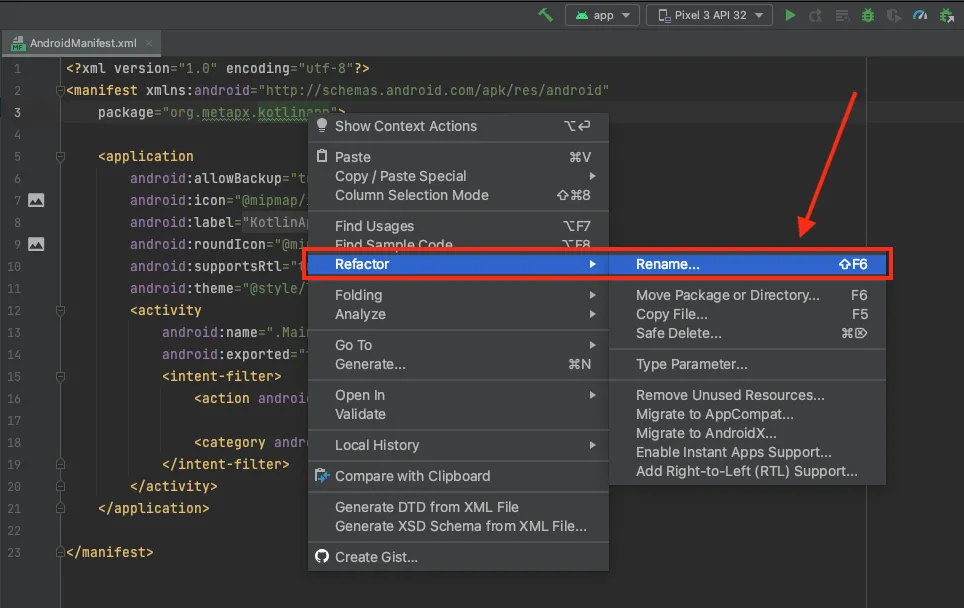Click the image gutter icon on line 9
964x608 pixels.
point(36,245)
